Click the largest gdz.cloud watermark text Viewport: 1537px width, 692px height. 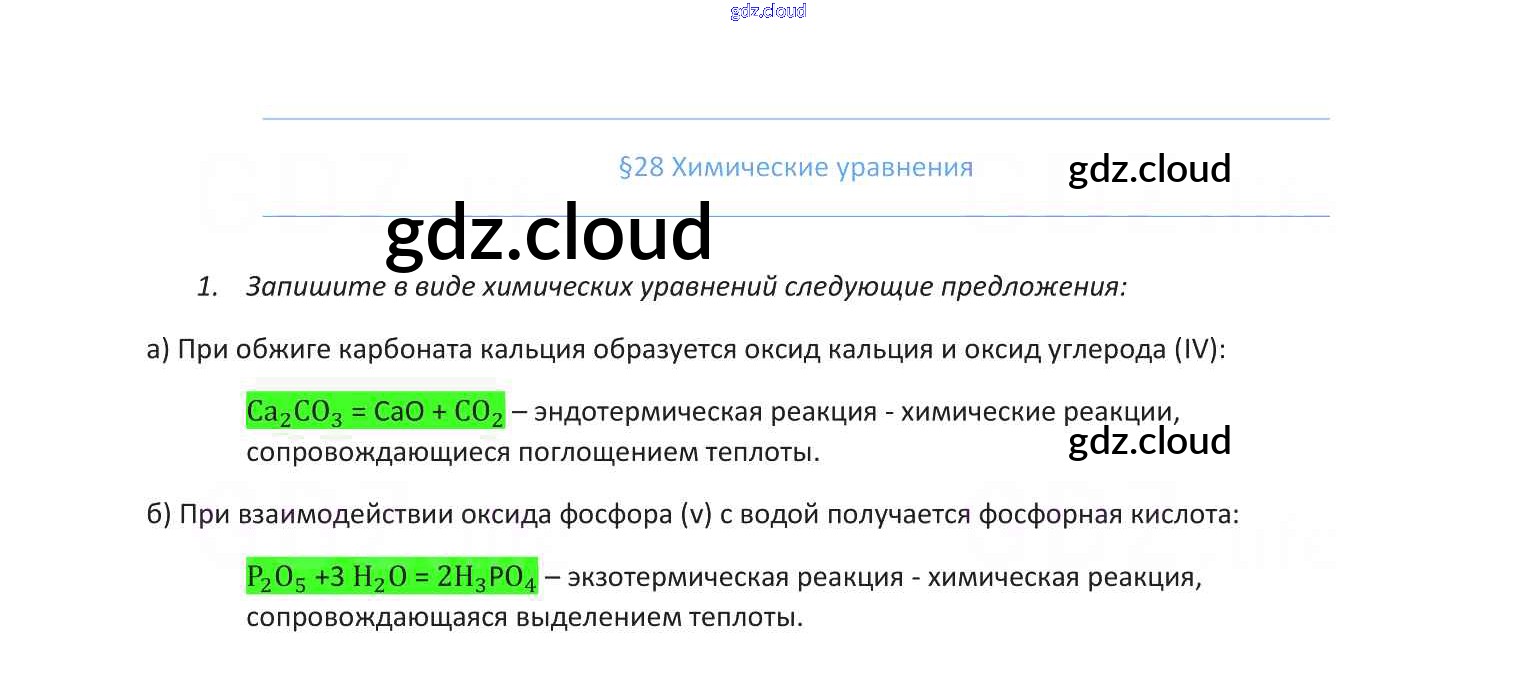[548, 233]
